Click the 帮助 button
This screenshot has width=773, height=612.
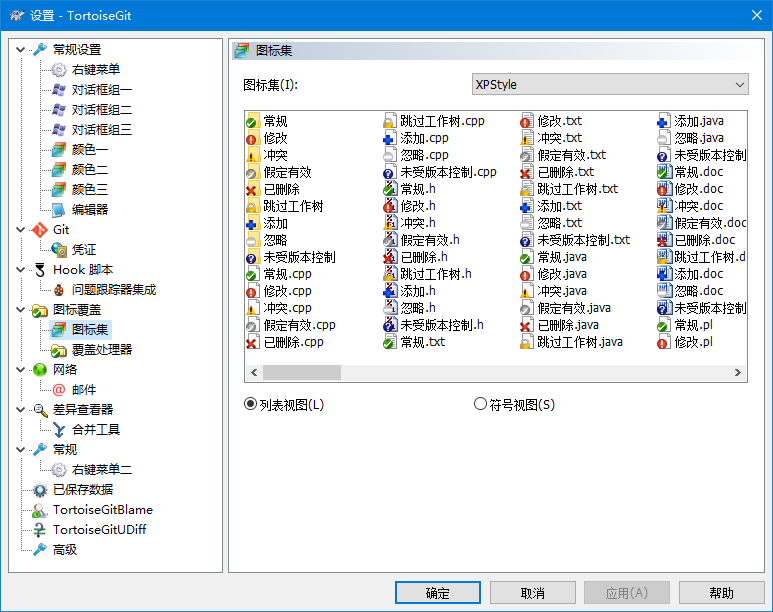(x=721, y=593)
